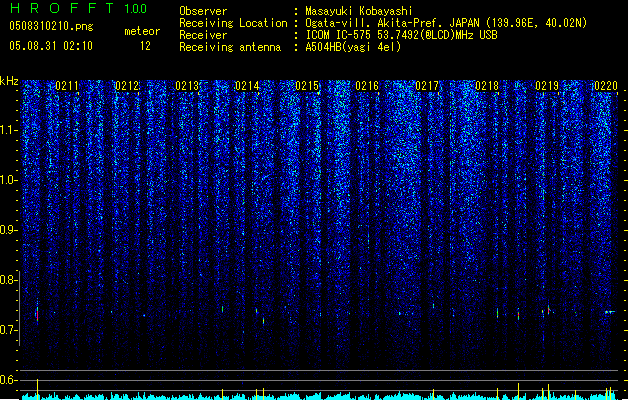This screenshot has width=629, height=400.
Task: Select the observer name Masayuki Kobayashi
Action: tap(359, 11)
